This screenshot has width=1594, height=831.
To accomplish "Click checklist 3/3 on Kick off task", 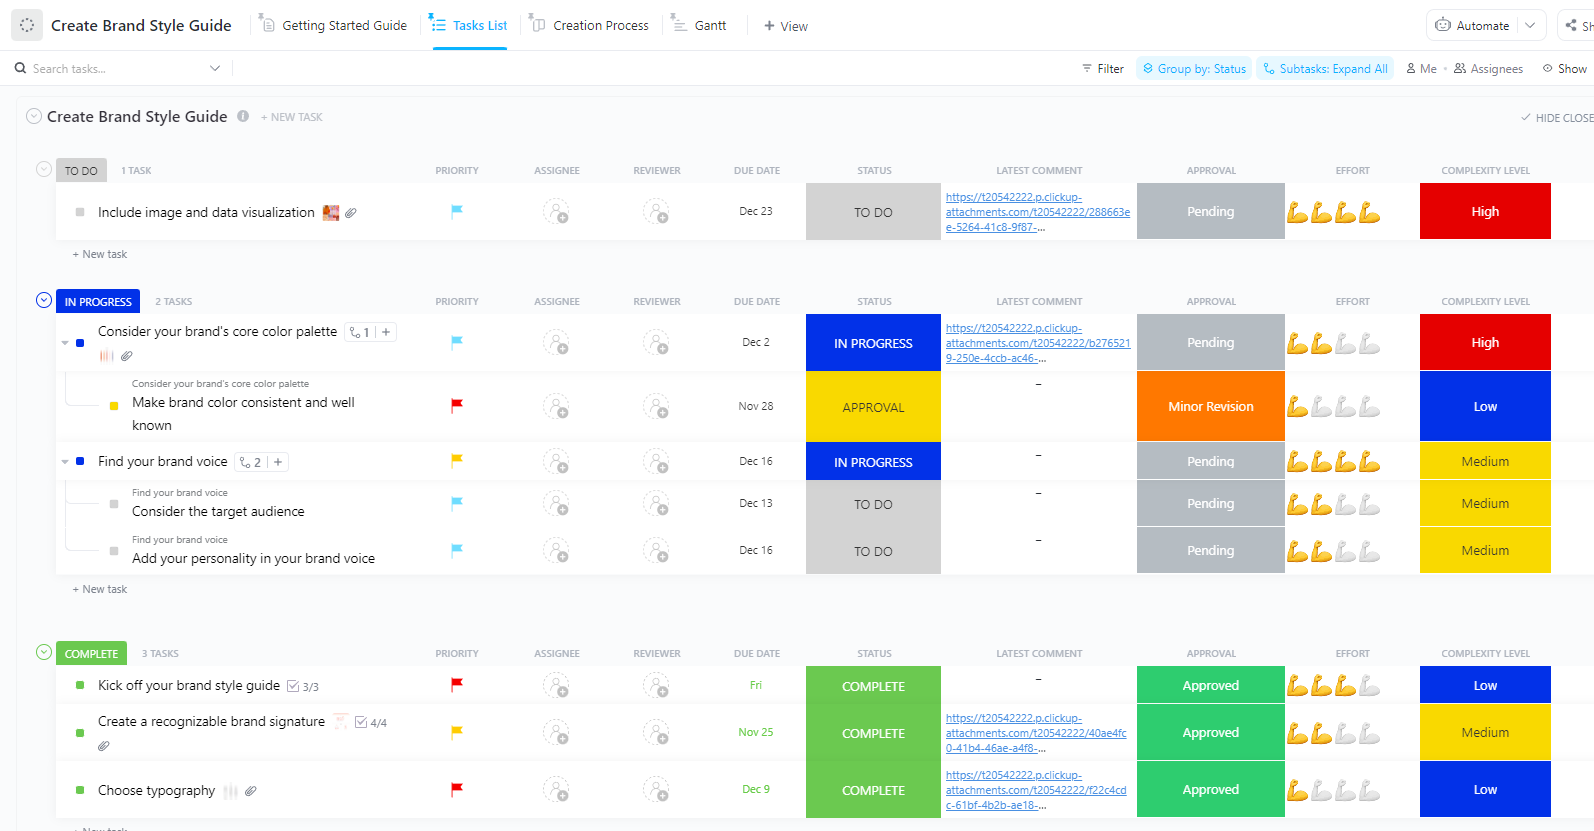I will [303, 687].
